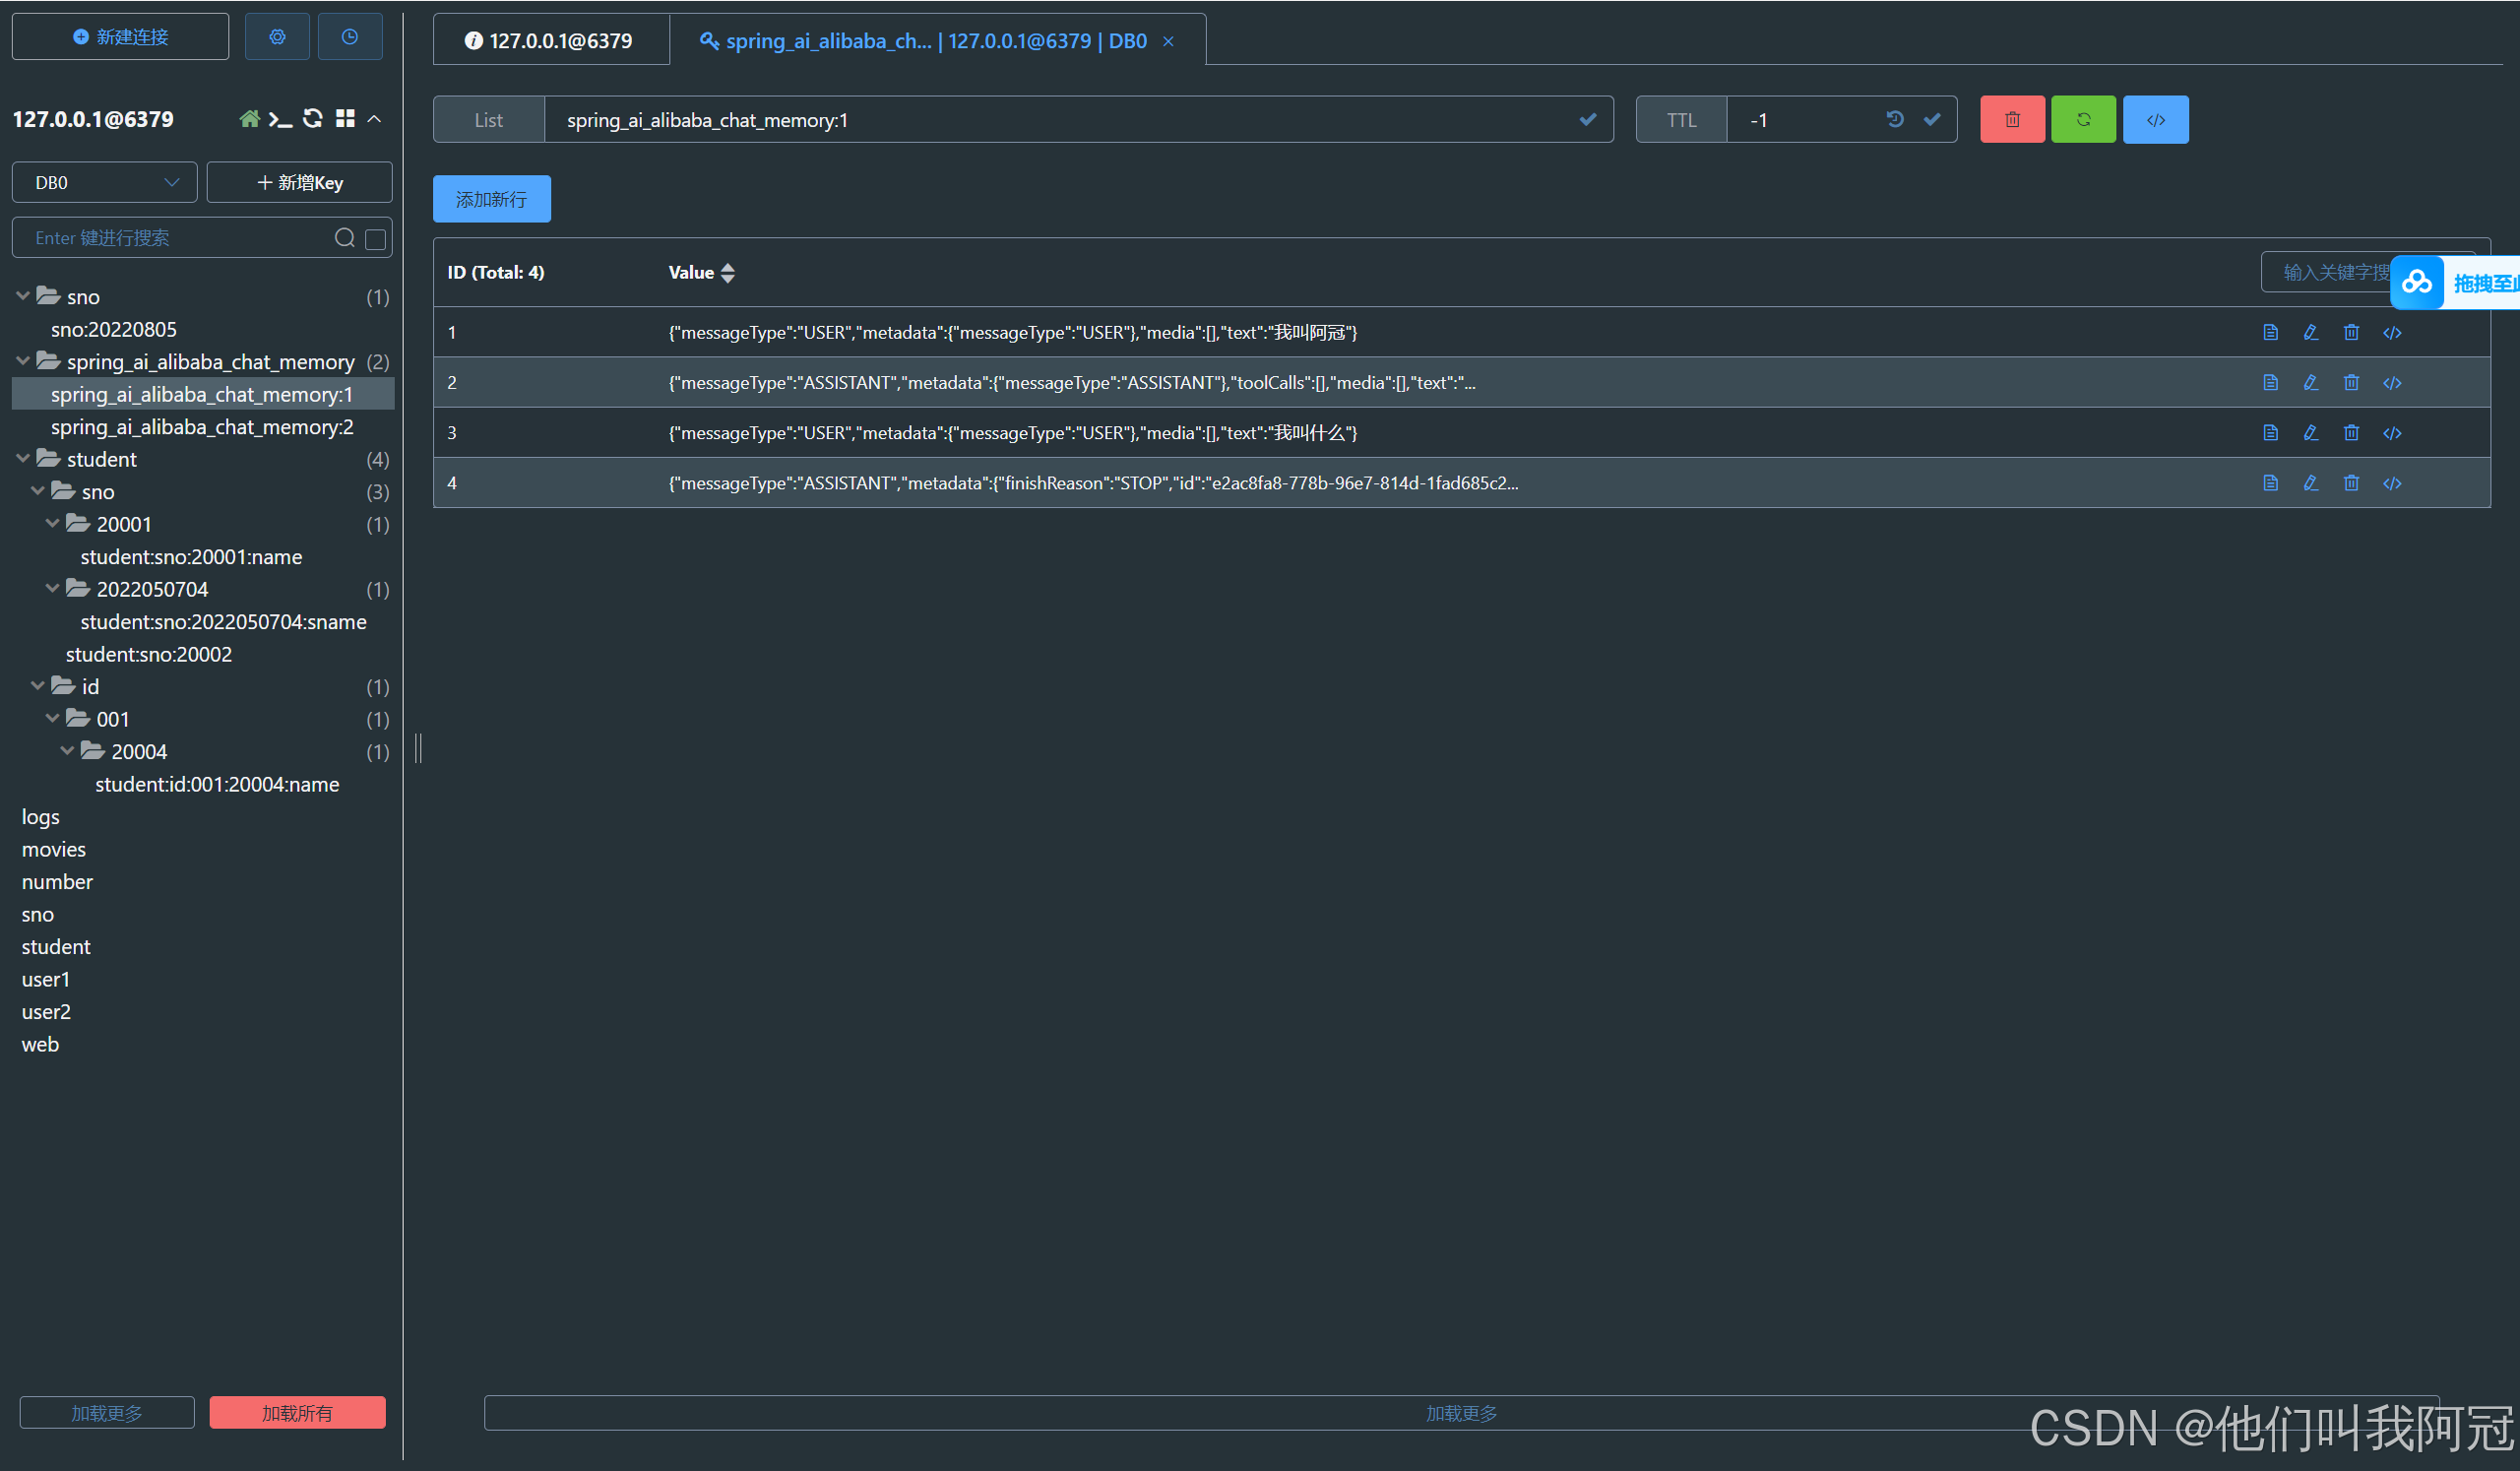Viewport: 2520px width, 1471px height.
Task: Refresh the connection key list
Action: tap(312, 119)
